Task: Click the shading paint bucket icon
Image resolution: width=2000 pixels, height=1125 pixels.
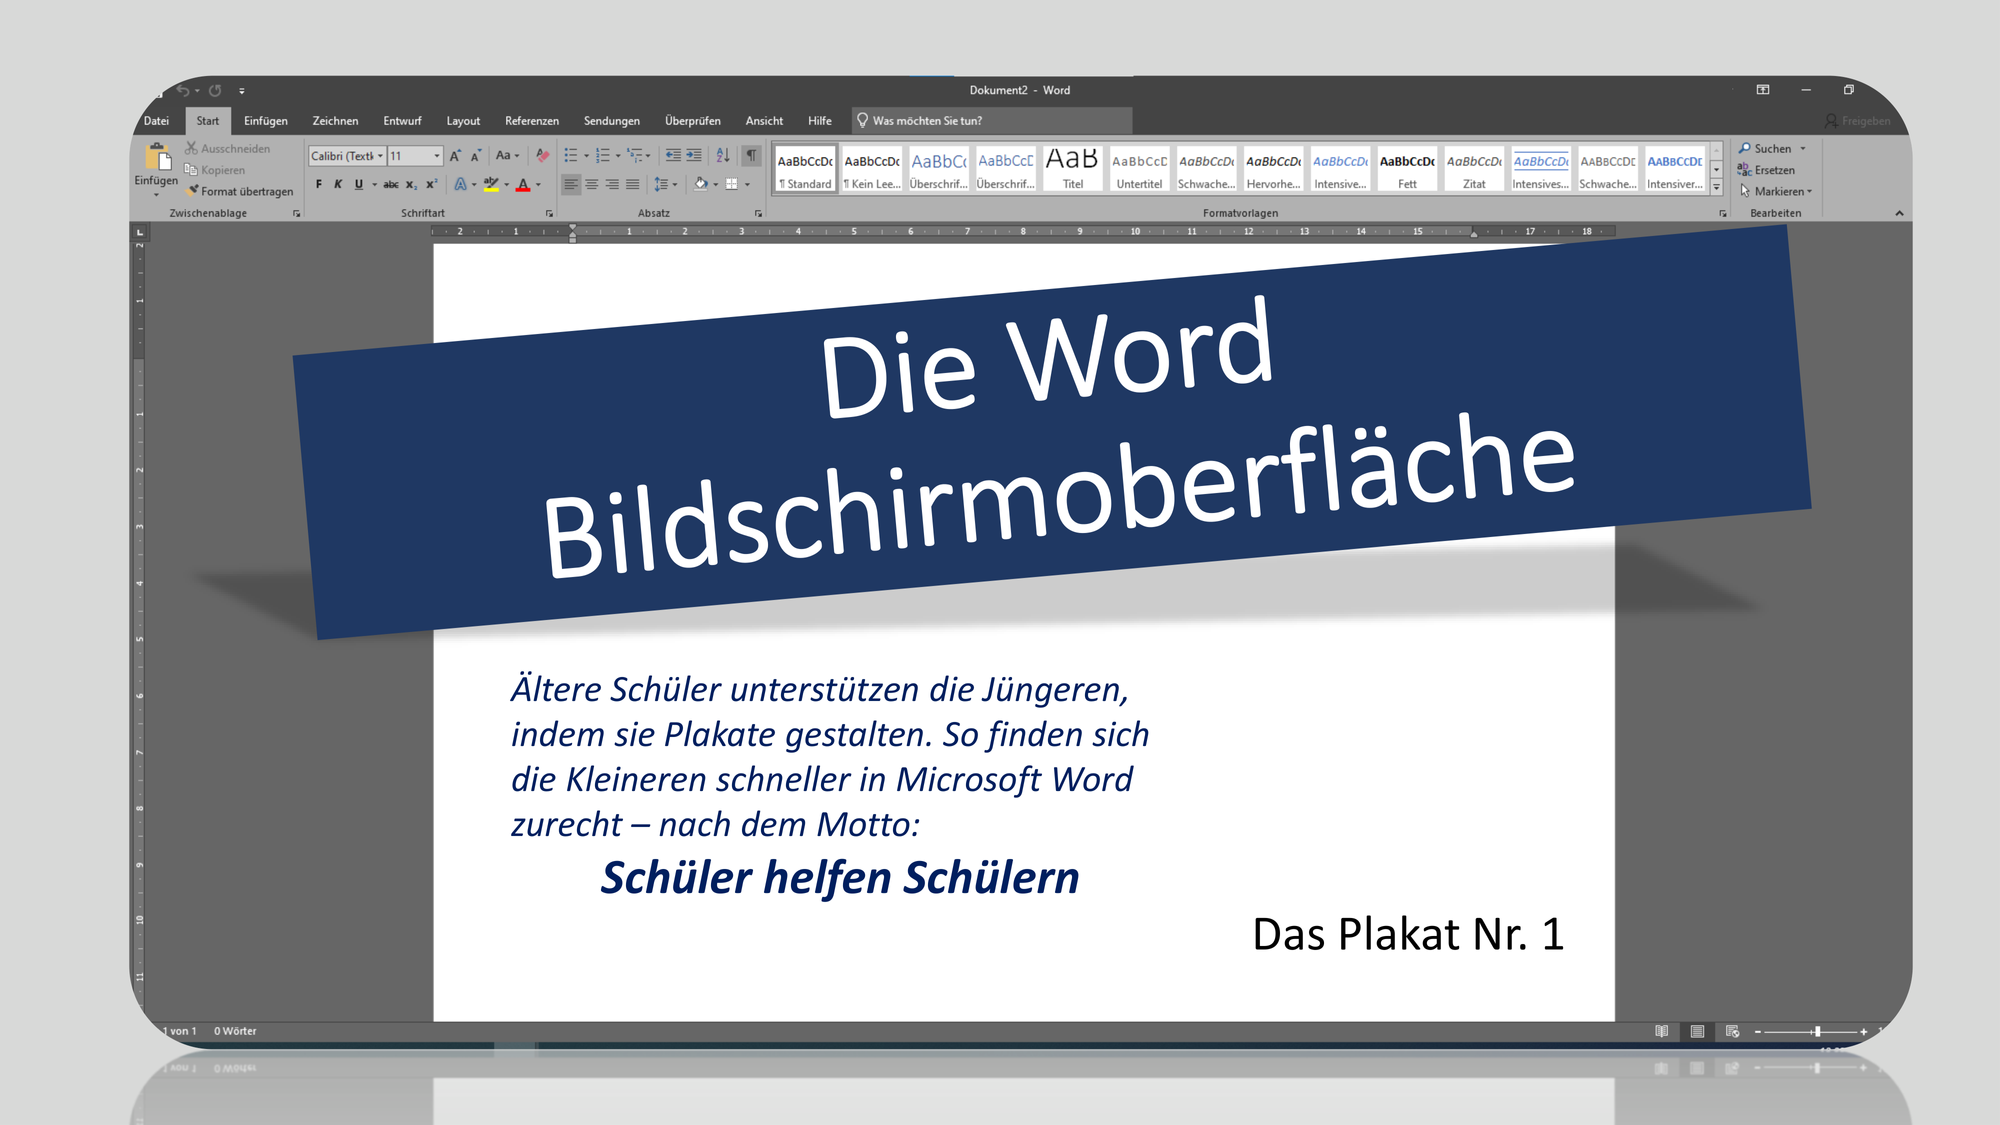Action: click(701, 184)
